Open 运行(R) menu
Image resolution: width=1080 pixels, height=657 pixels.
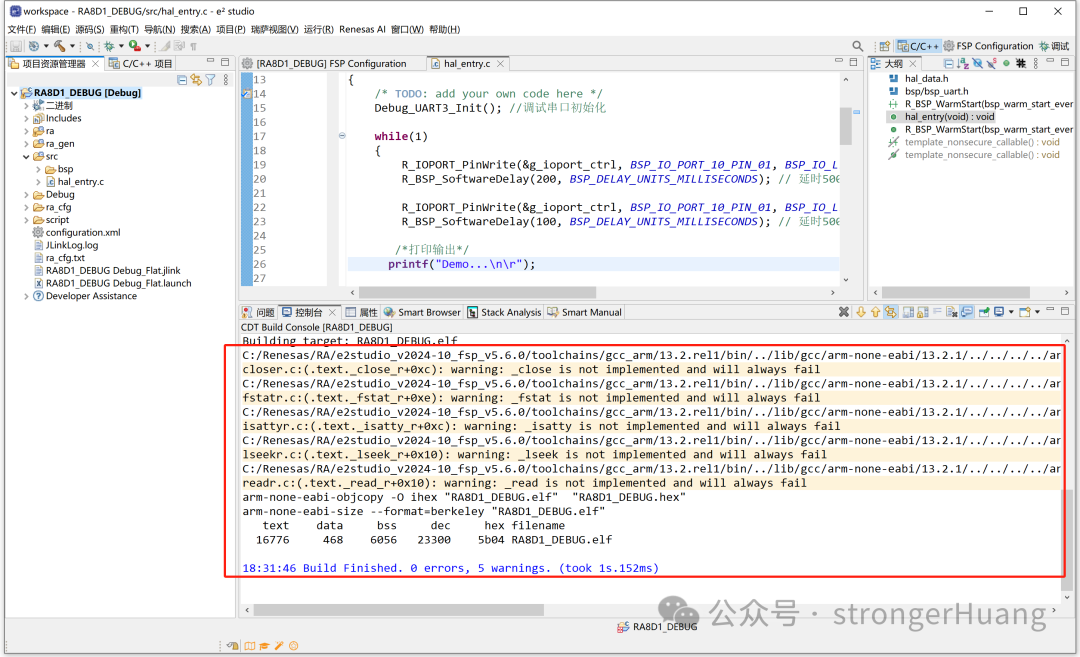click(318, 29)
